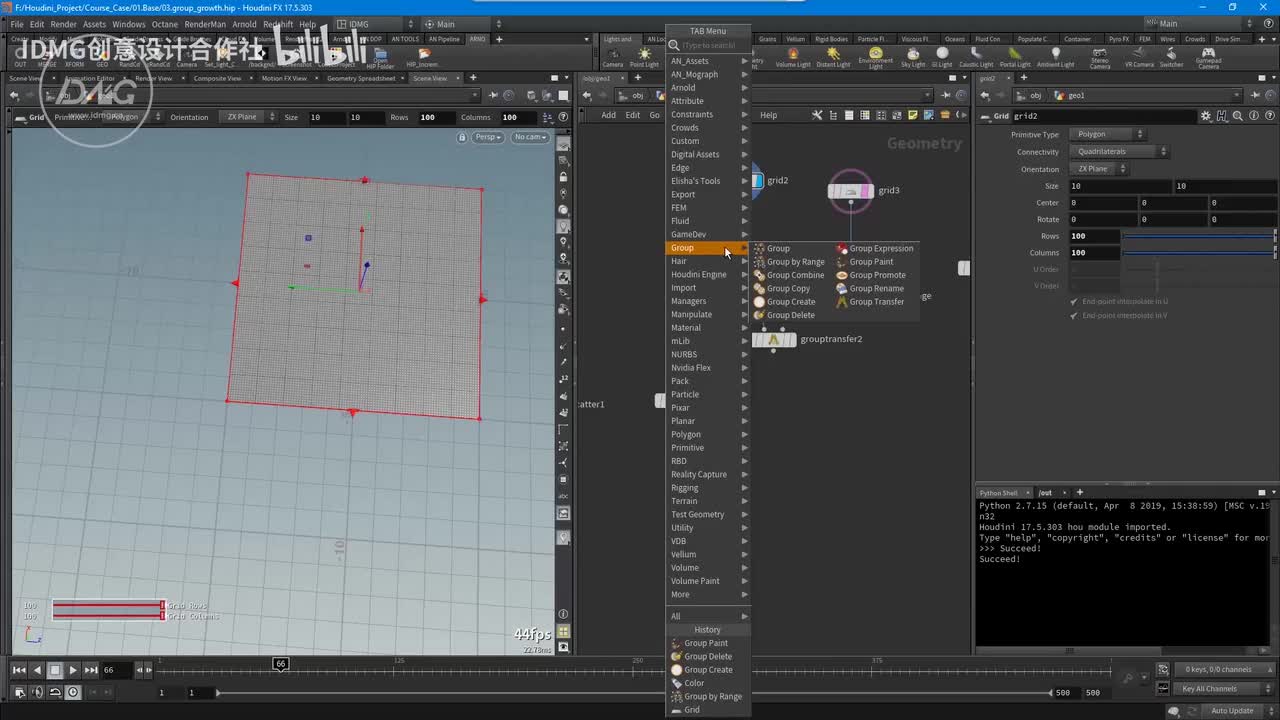This screenshot has height=720, width=1280.
Task: Open the parameter gear settings menu
Action: coord(1206,116)
